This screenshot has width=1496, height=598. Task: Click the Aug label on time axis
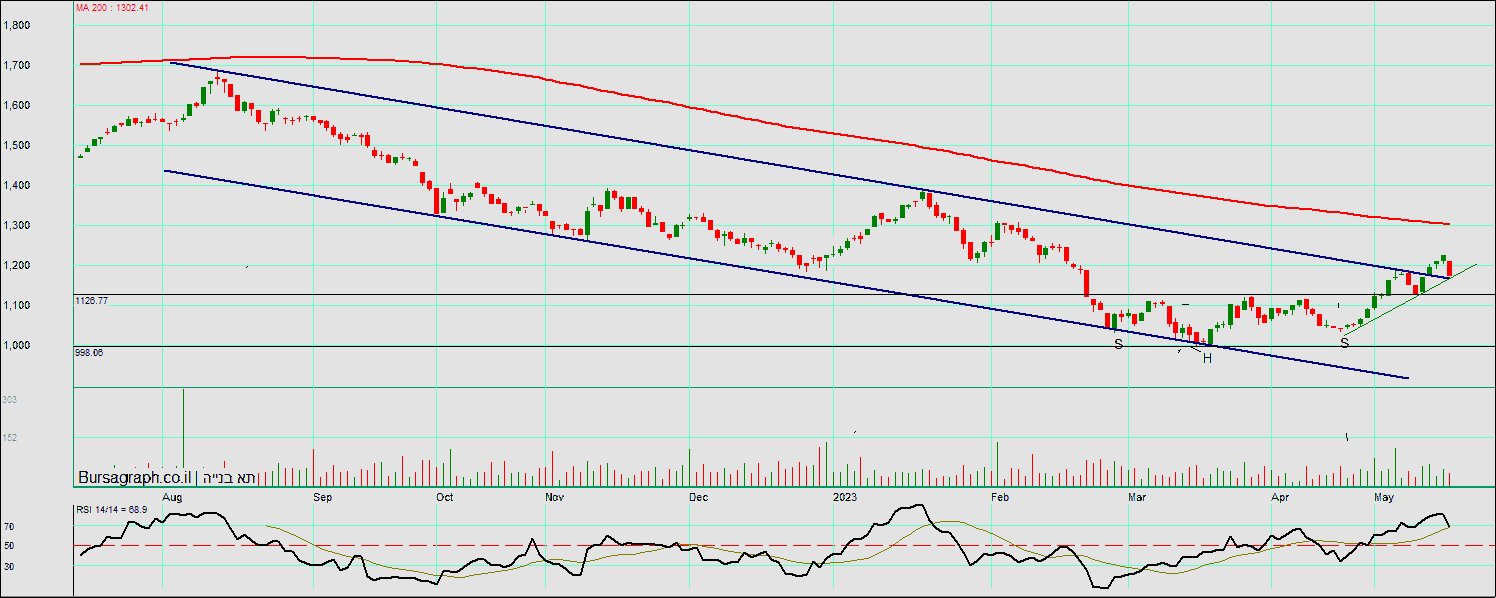172,497
